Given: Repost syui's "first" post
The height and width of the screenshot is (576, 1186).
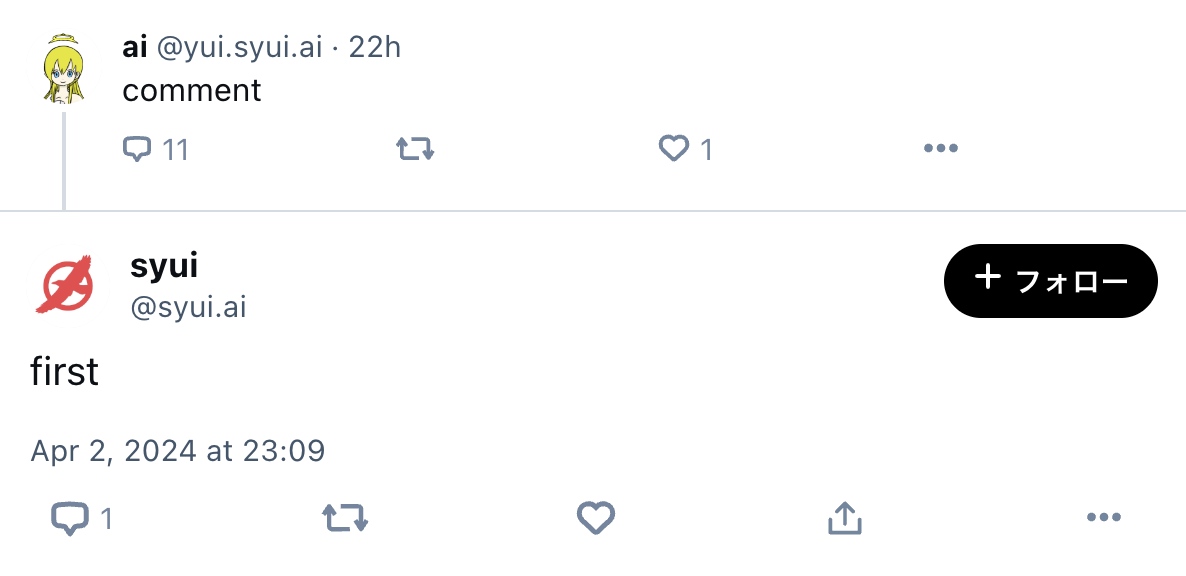Looking at the screenshot, I should pyautogui.click(x=345, y=519).
